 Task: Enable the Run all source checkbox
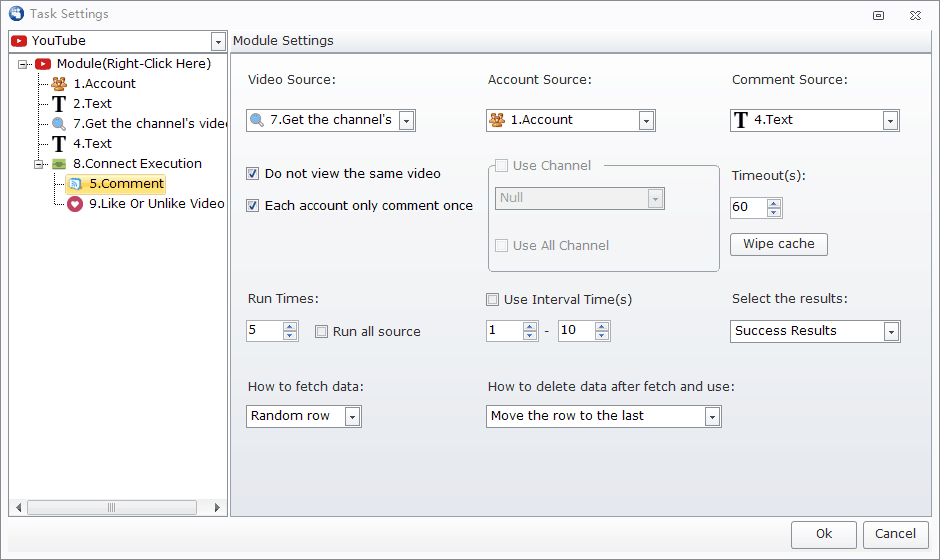point(321,332)
